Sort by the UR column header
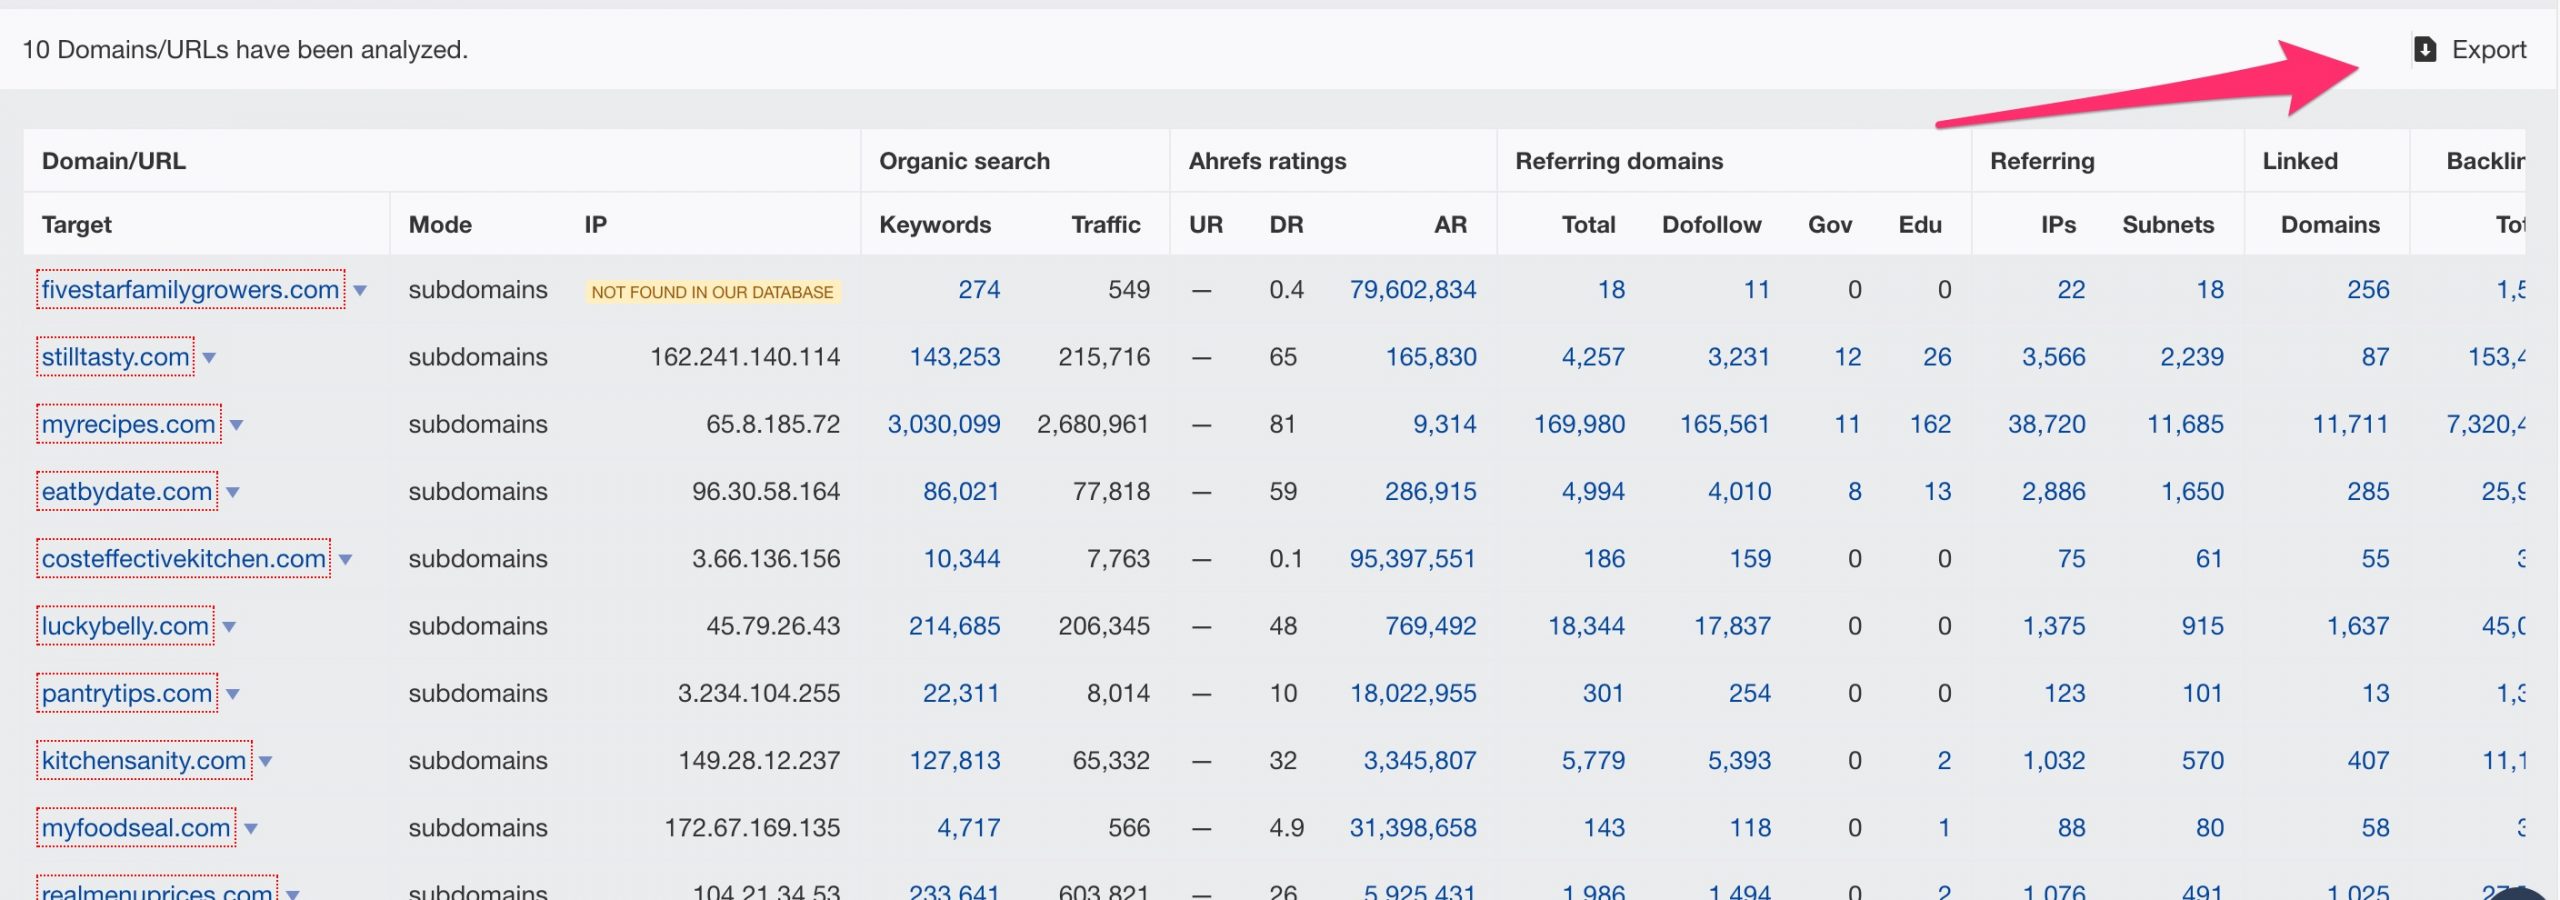Image resolution: width=2560 pixels, height=900 pixels. (1206, 224)
